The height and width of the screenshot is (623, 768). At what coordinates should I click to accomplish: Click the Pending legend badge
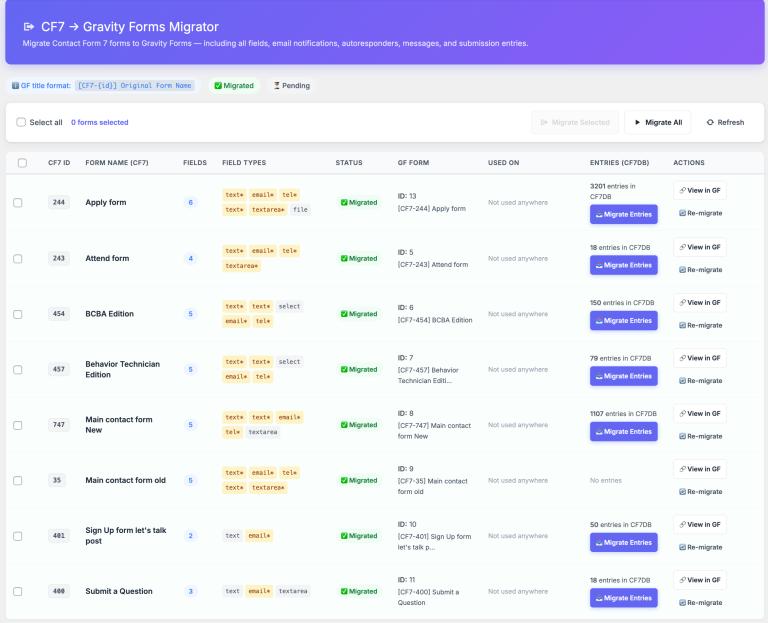point(291,86)
